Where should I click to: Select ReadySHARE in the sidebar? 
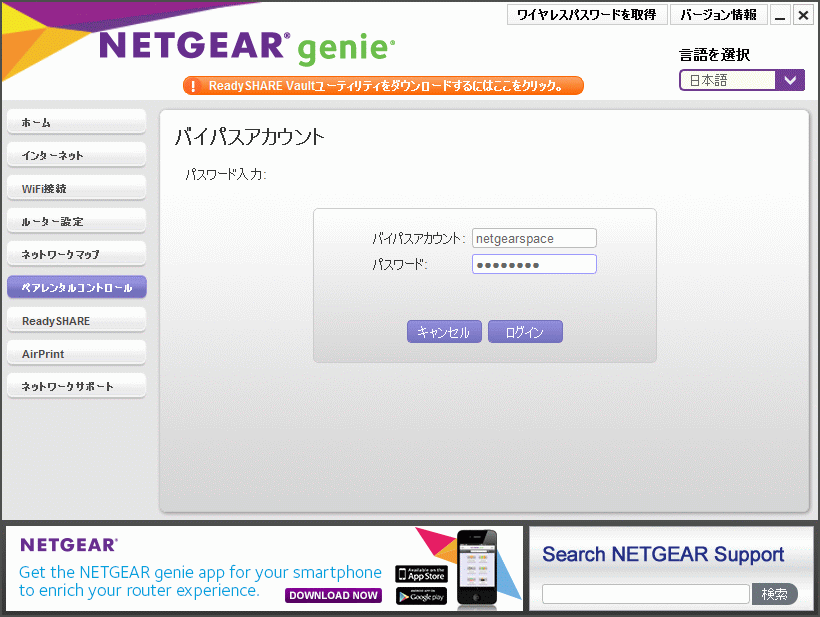(76, 321)
